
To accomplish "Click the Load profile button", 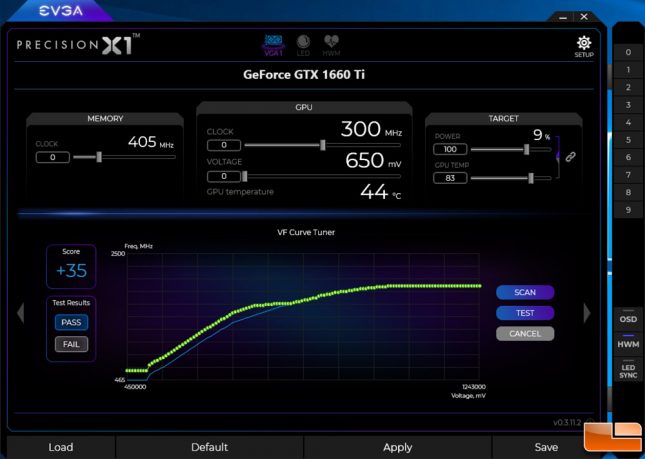I will point(61,447).
